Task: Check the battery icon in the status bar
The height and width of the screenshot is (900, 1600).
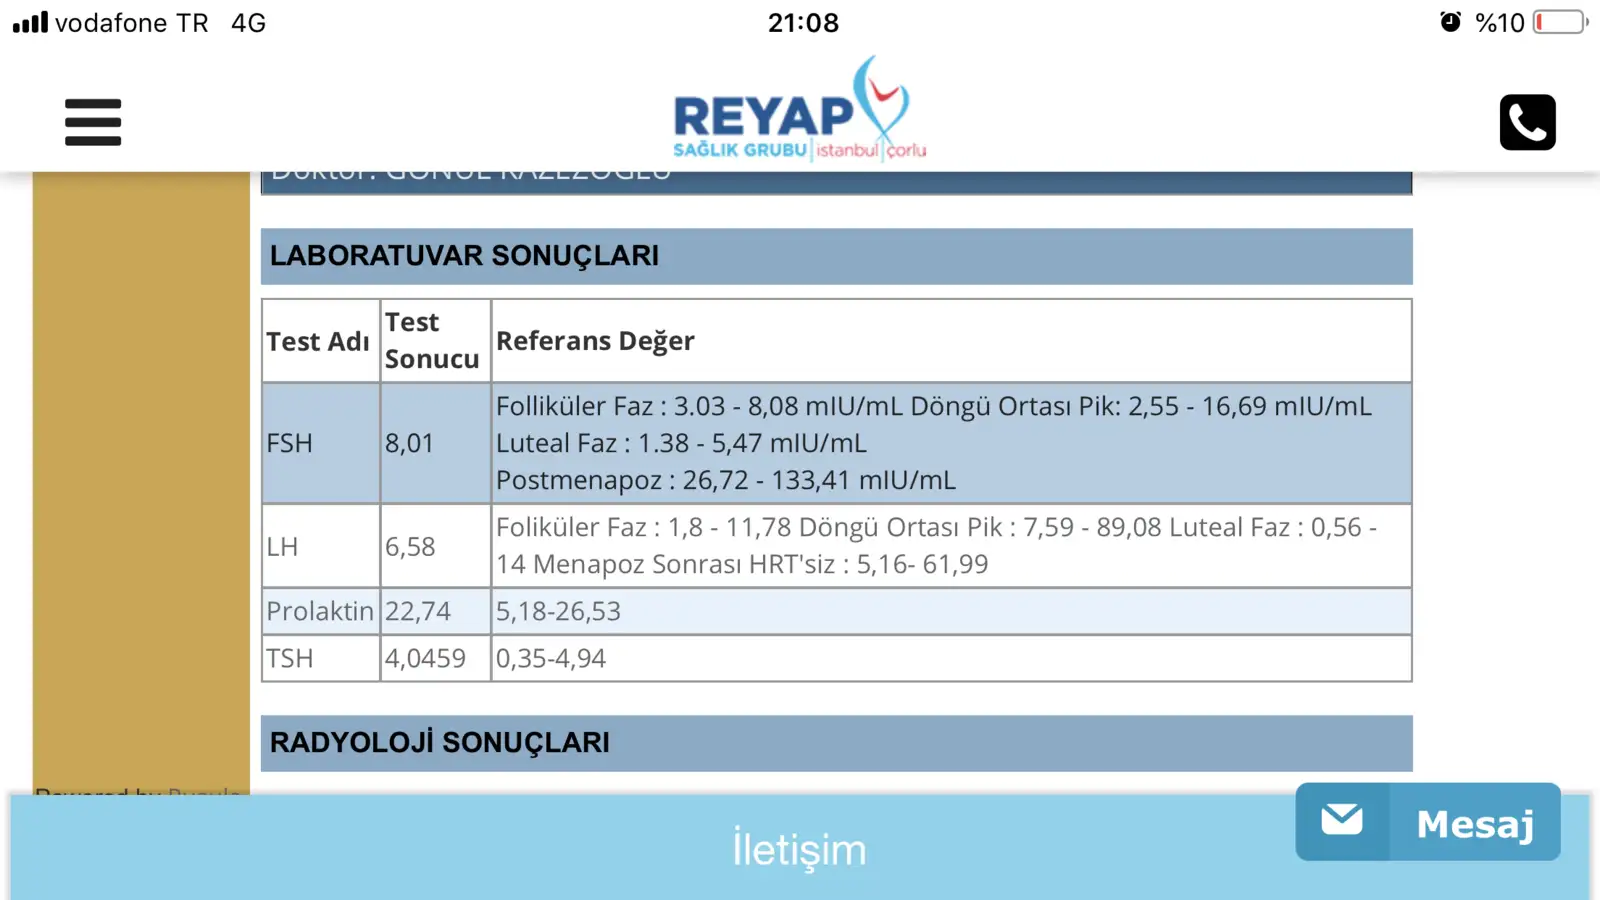Action: (1560, 22)
